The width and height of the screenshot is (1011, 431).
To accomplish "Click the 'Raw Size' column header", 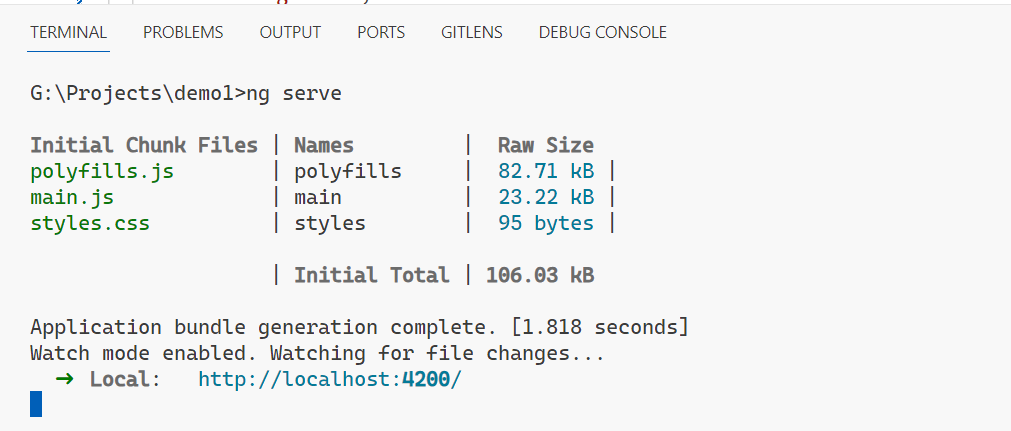I will tap(546, 145).
